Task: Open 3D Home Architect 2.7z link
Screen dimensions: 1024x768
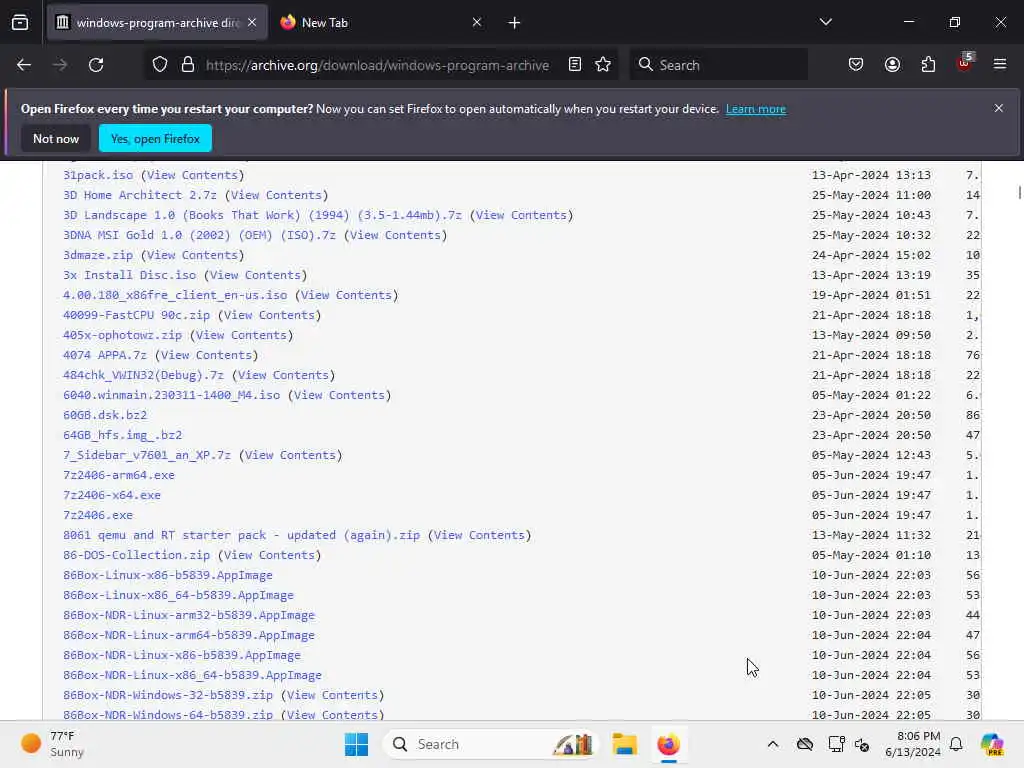Action: [x=140, y=195]
